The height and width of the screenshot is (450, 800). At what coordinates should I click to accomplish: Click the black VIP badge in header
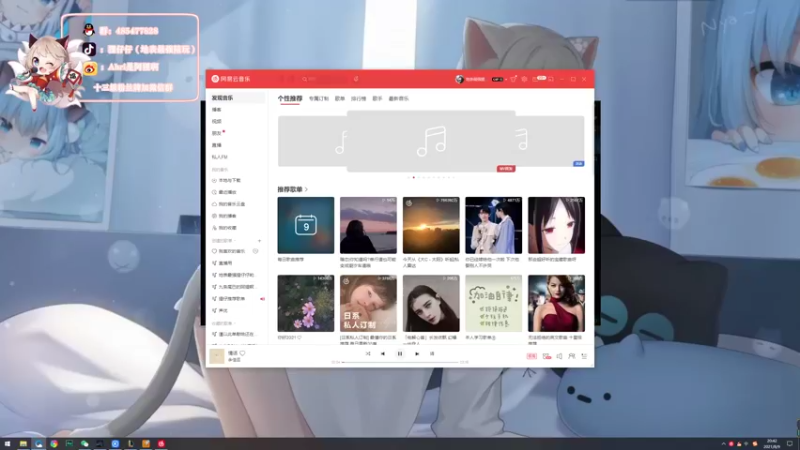point(497,79)
